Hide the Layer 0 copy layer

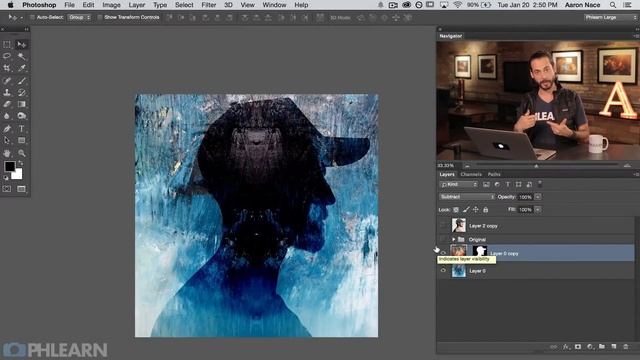tap(443, 253)
